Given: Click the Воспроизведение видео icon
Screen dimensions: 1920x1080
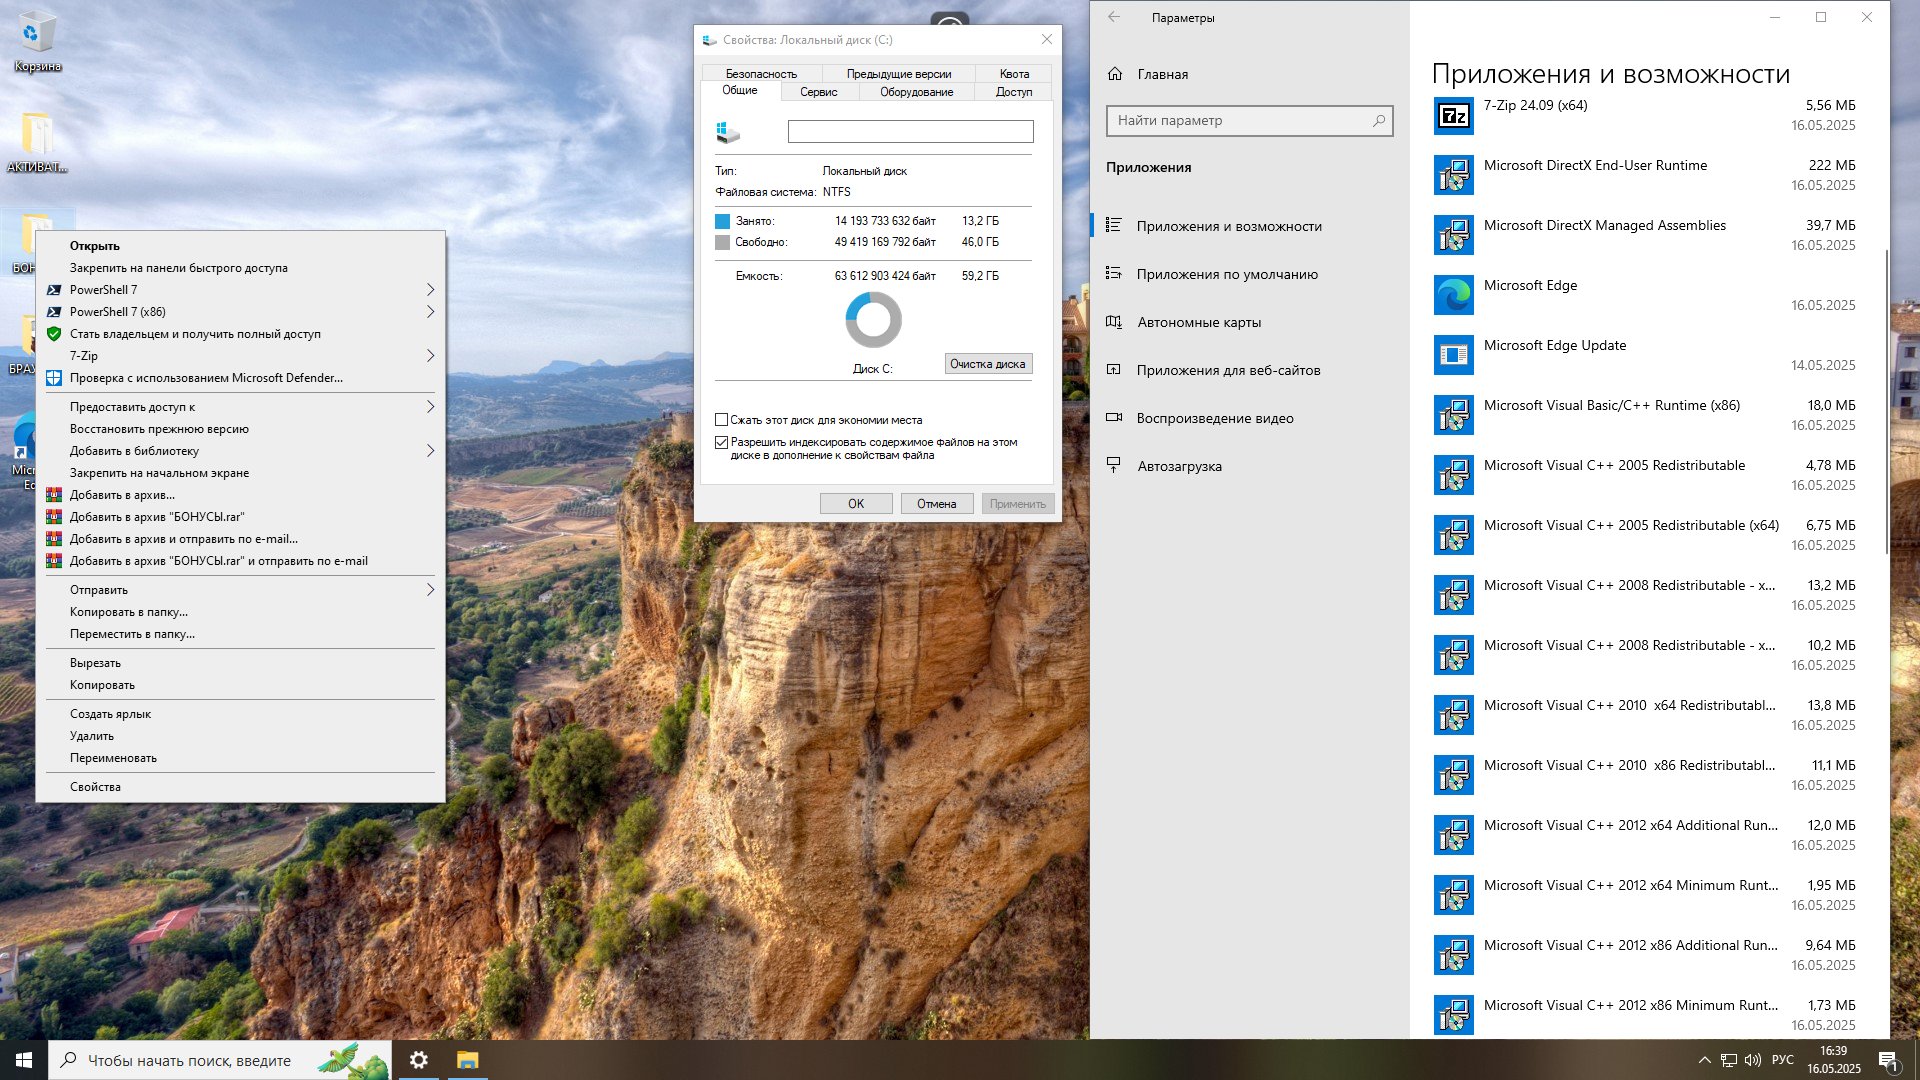Looking at the screenshot, I should click(1113, 418).
